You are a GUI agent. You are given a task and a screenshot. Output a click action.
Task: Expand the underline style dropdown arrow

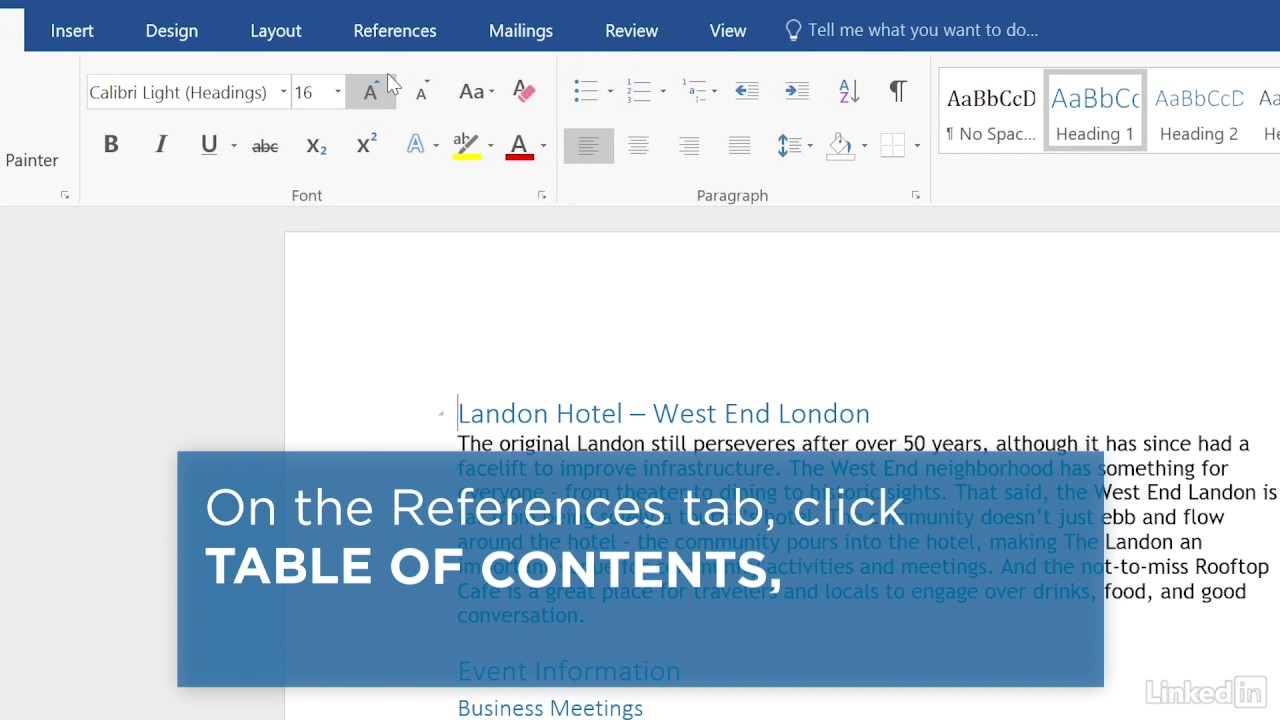pyautogui.click(x=234, y=146)
